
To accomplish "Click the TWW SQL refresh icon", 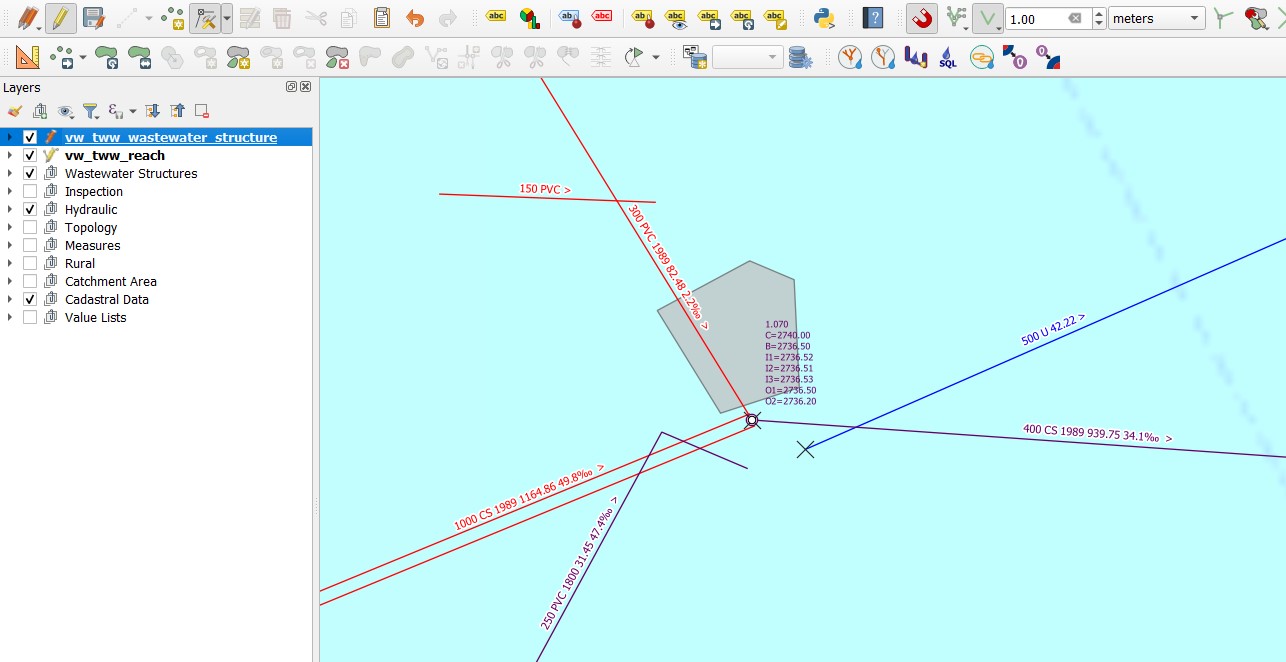I will [x=948, y=57].
